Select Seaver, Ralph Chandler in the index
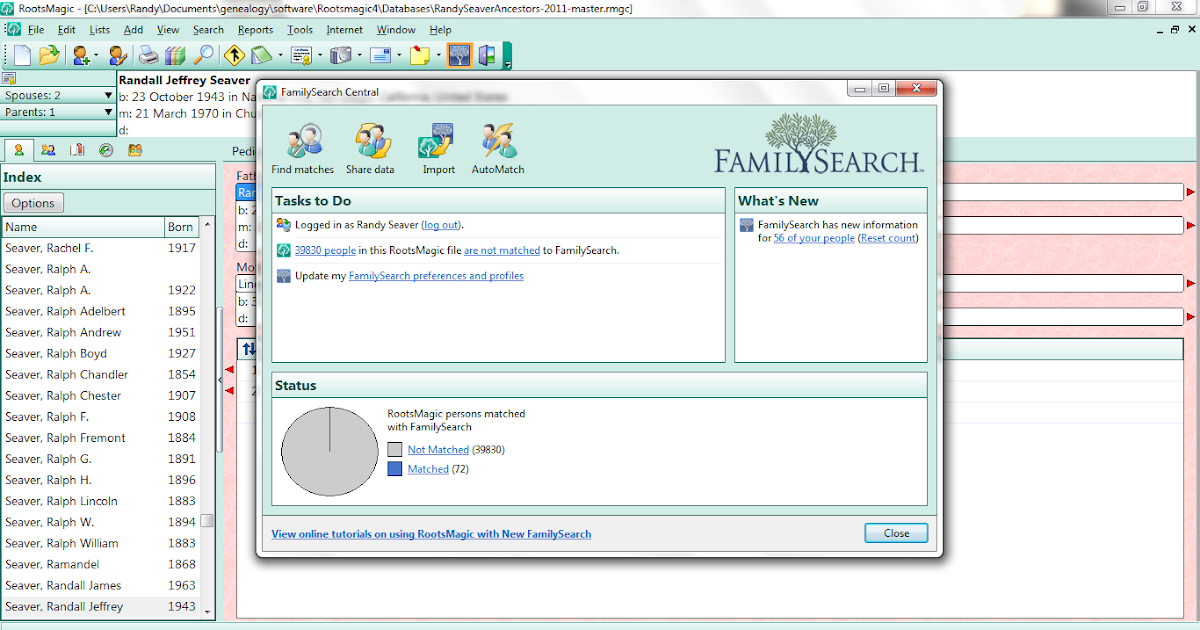This screenshot has width=1200, height=630. [x=100, y=374]
